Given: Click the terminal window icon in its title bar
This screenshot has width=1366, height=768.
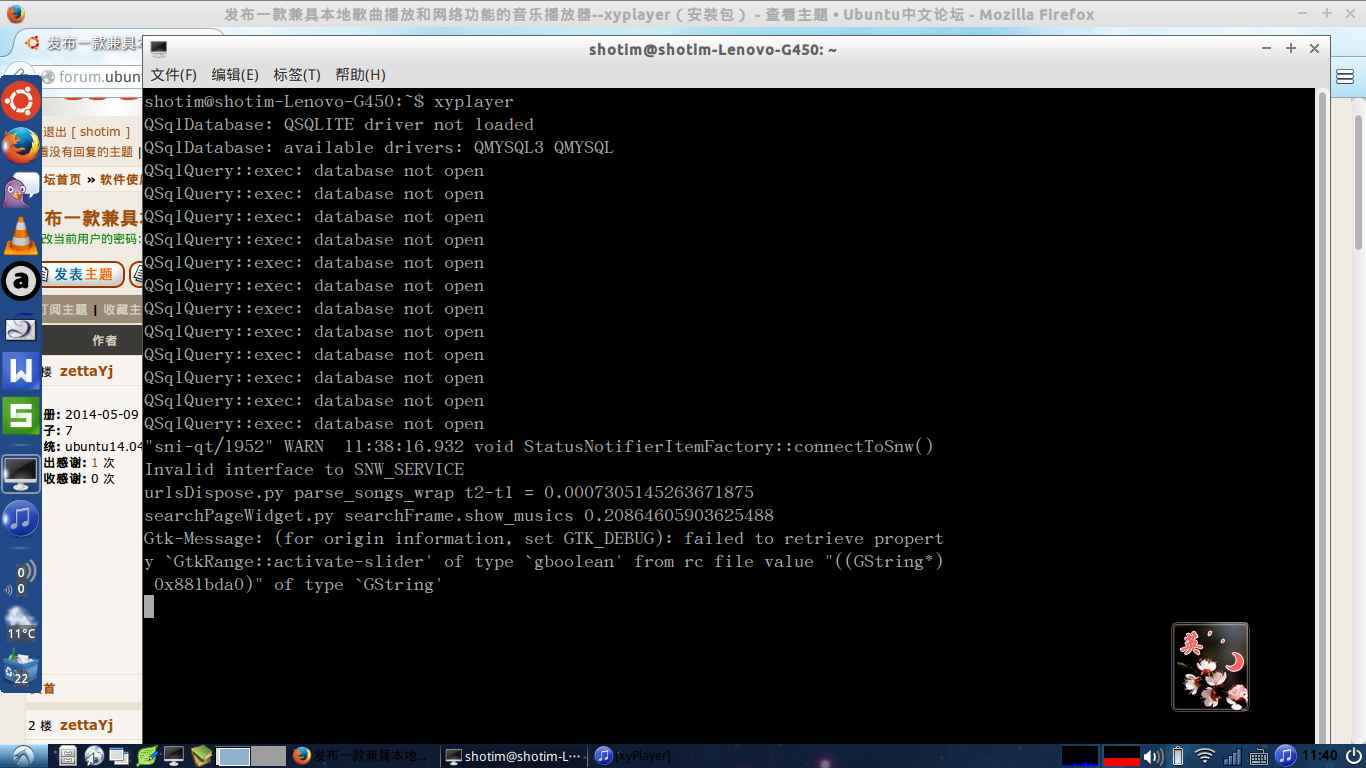Looking at the screenshot, I should [x=158, y=49].
